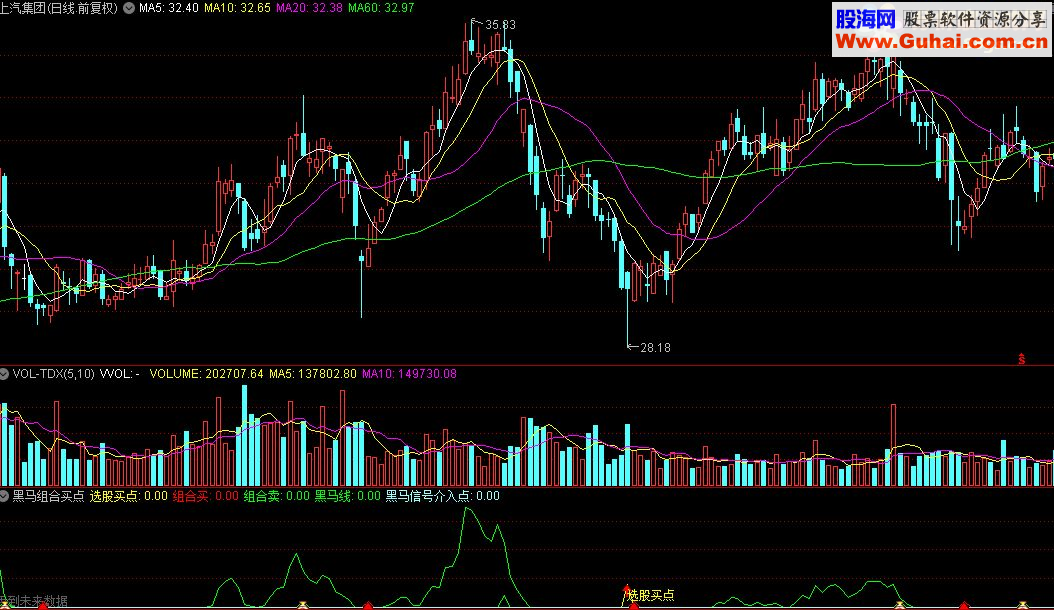The image size is (1054, 610).
Task: Click the yellow 选股买点 annotation in indicator pane
Action: pyautogui.click(x=651, y=596)
